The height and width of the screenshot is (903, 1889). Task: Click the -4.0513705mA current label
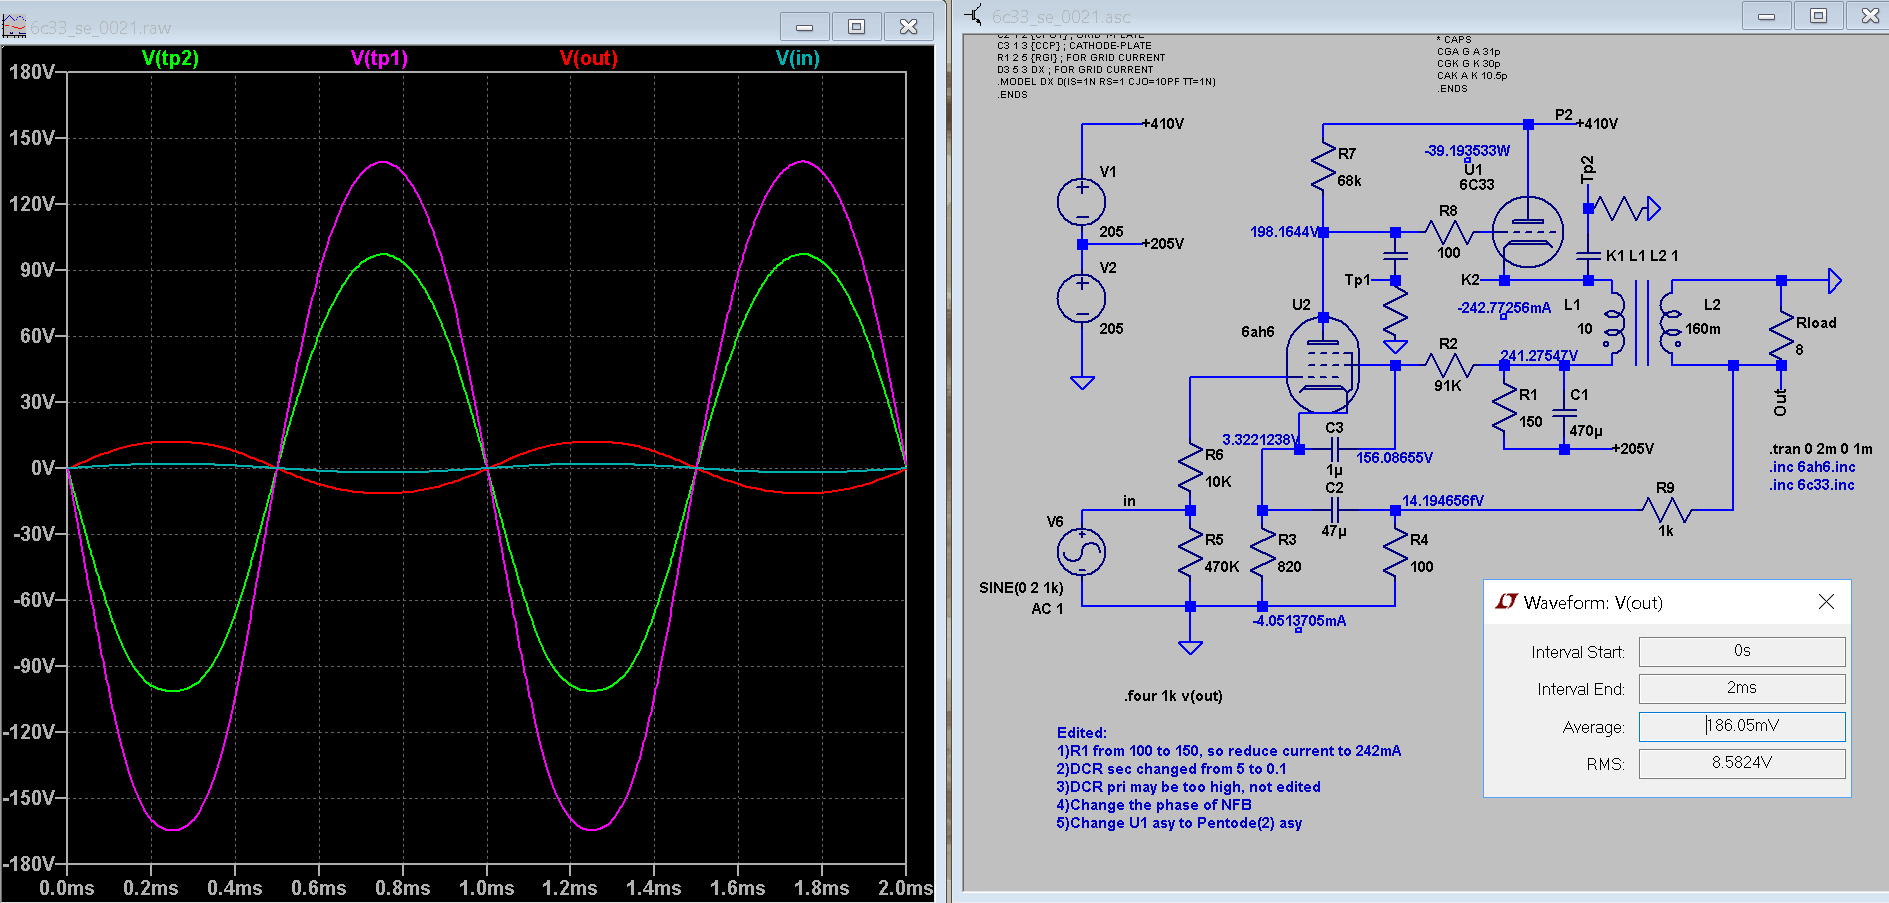(1299, 621)
